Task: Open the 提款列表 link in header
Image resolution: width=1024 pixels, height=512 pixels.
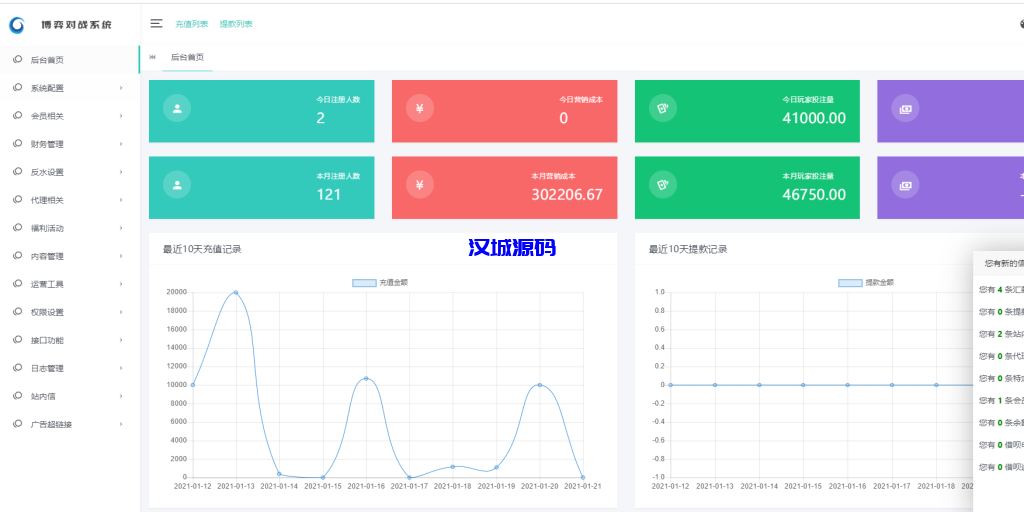Action: point(236,24)
